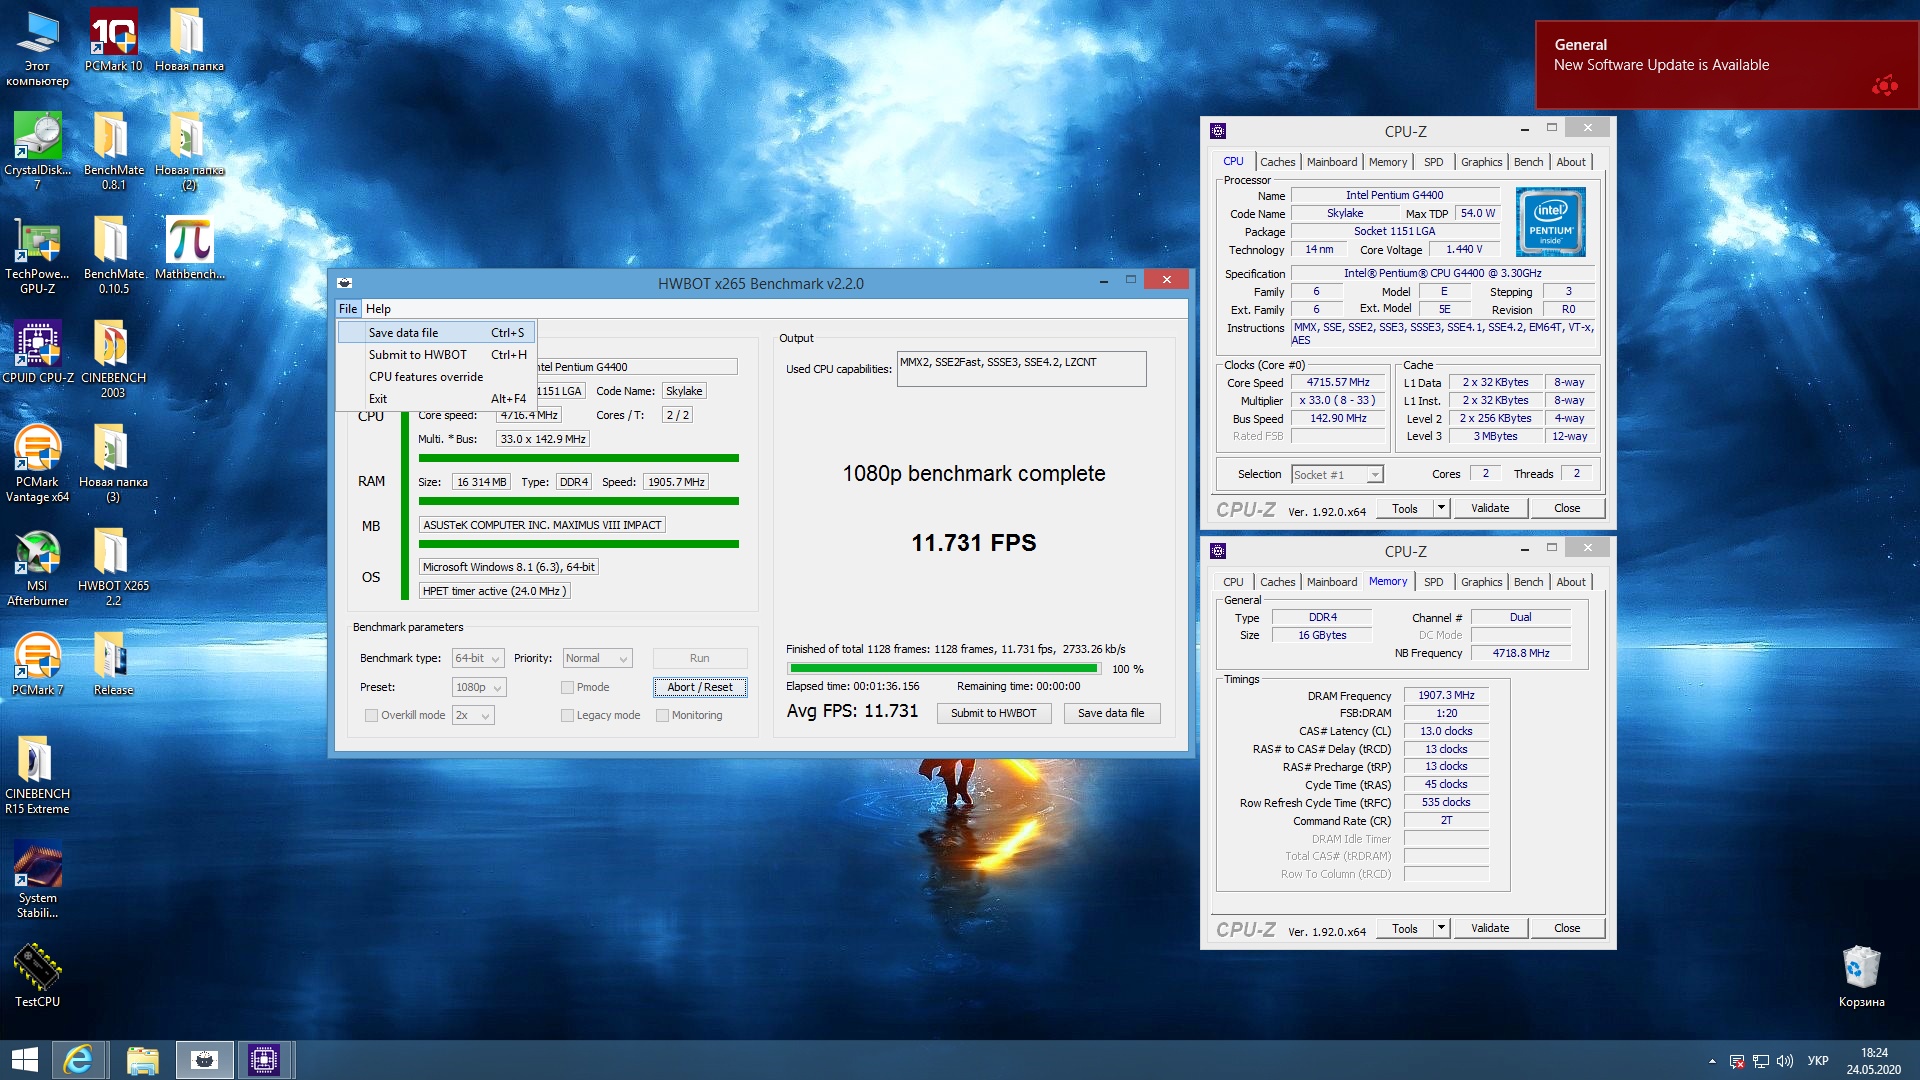1920x1080 pixels.
Task: Choose Submit to HWBOT in File menu
Action: coord(436,355)
